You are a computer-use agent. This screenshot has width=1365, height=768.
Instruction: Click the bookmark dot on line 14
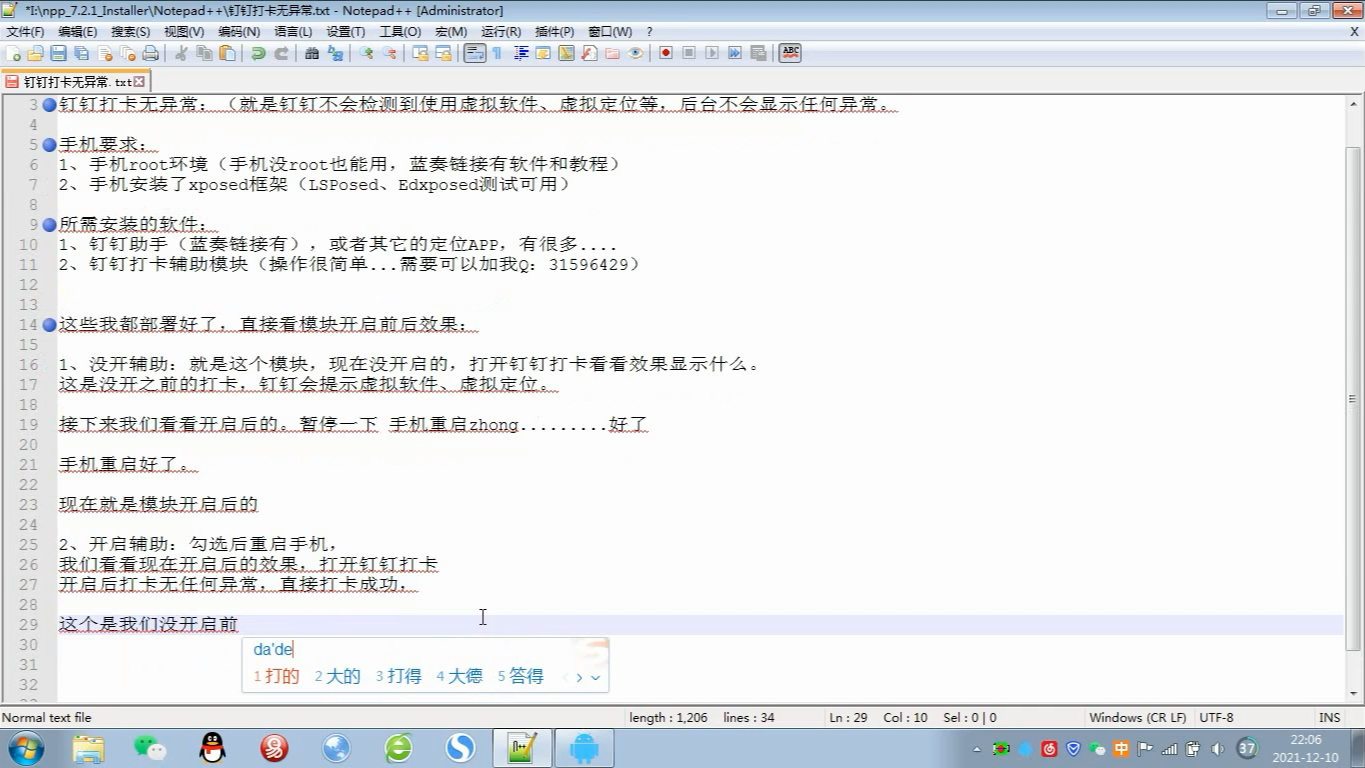(49, 325)
